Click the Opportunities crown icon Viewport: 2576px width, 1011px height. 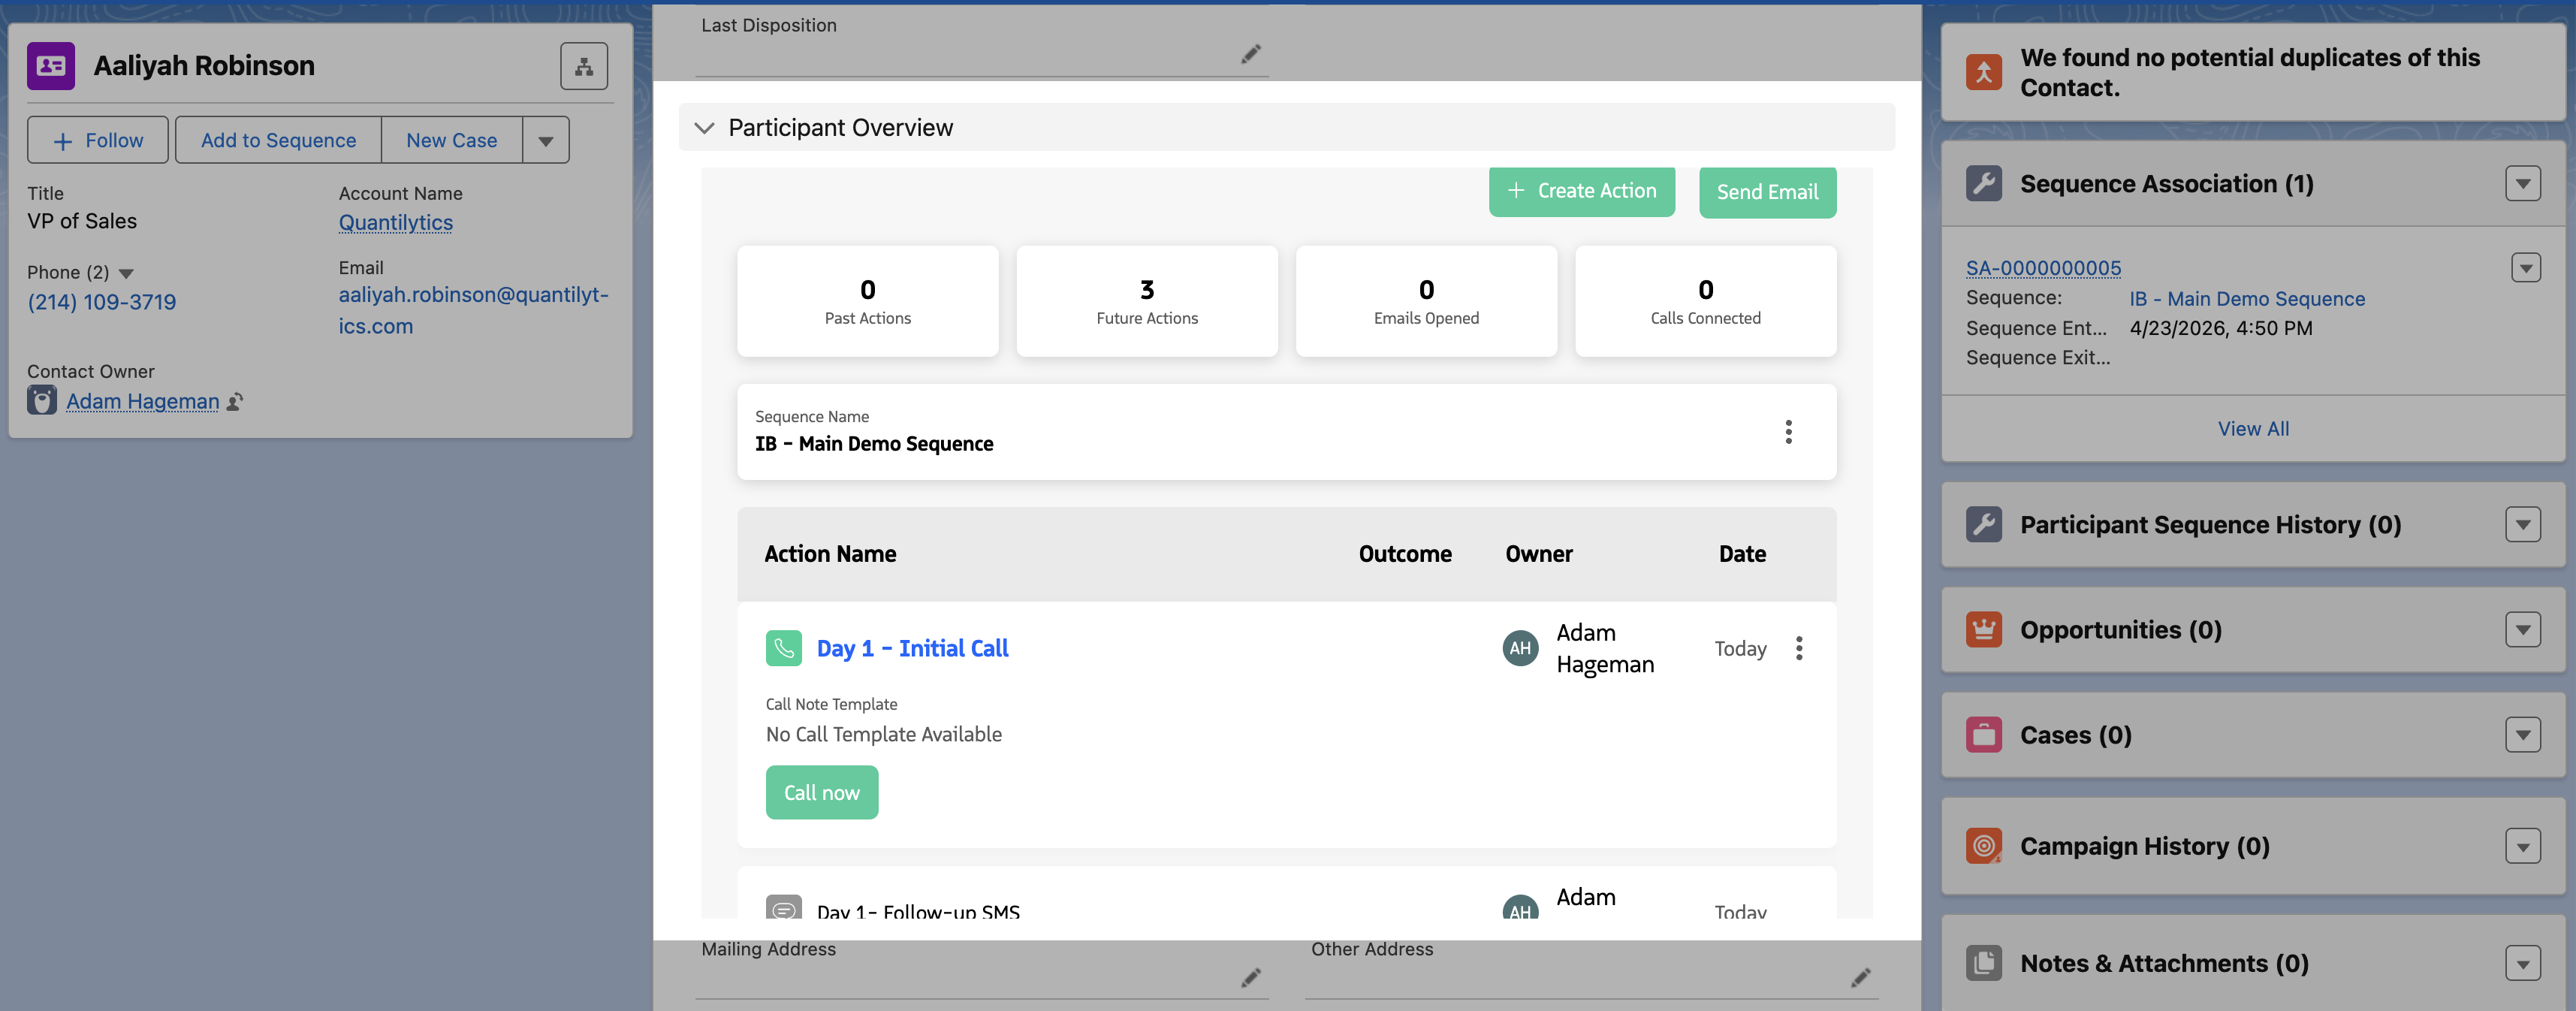1983,629
